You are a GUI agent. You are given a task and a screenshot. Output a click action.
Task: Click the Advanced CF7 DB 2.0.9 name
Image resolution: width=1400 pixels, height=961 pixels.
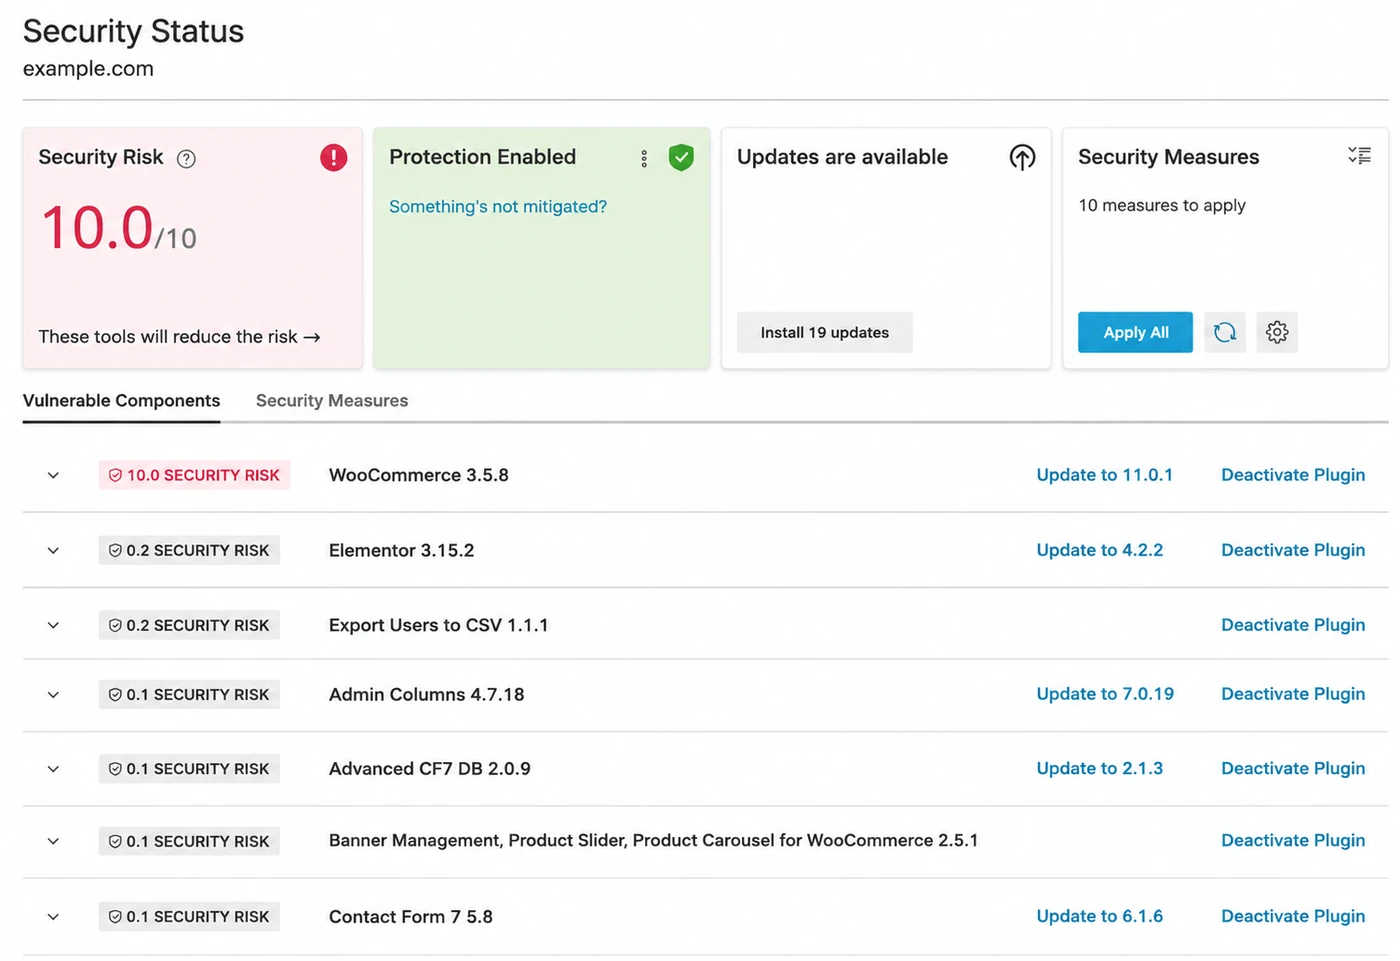[430, 768]
